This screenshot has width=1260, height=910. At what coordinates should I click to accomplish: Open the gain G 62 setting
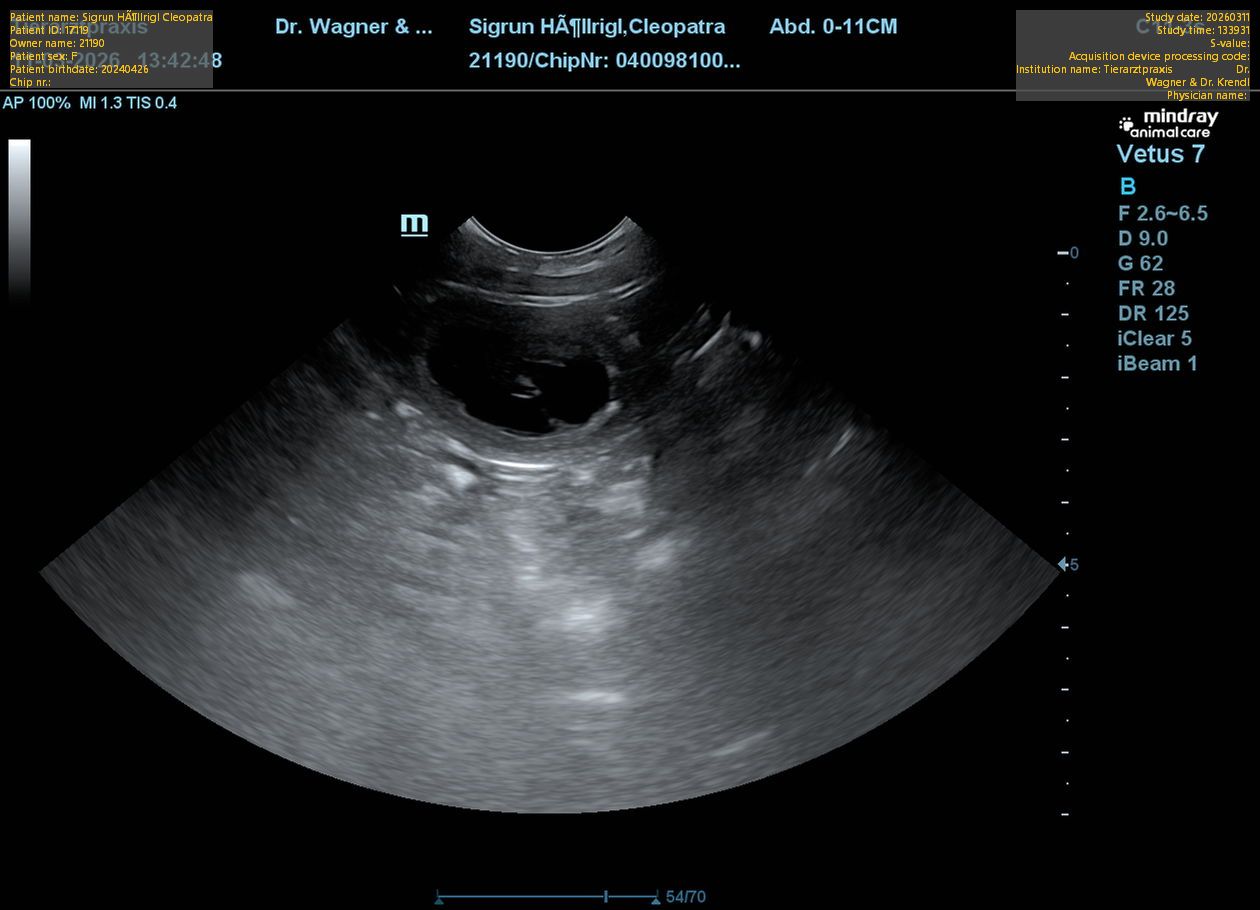(x=1140, y=263)
